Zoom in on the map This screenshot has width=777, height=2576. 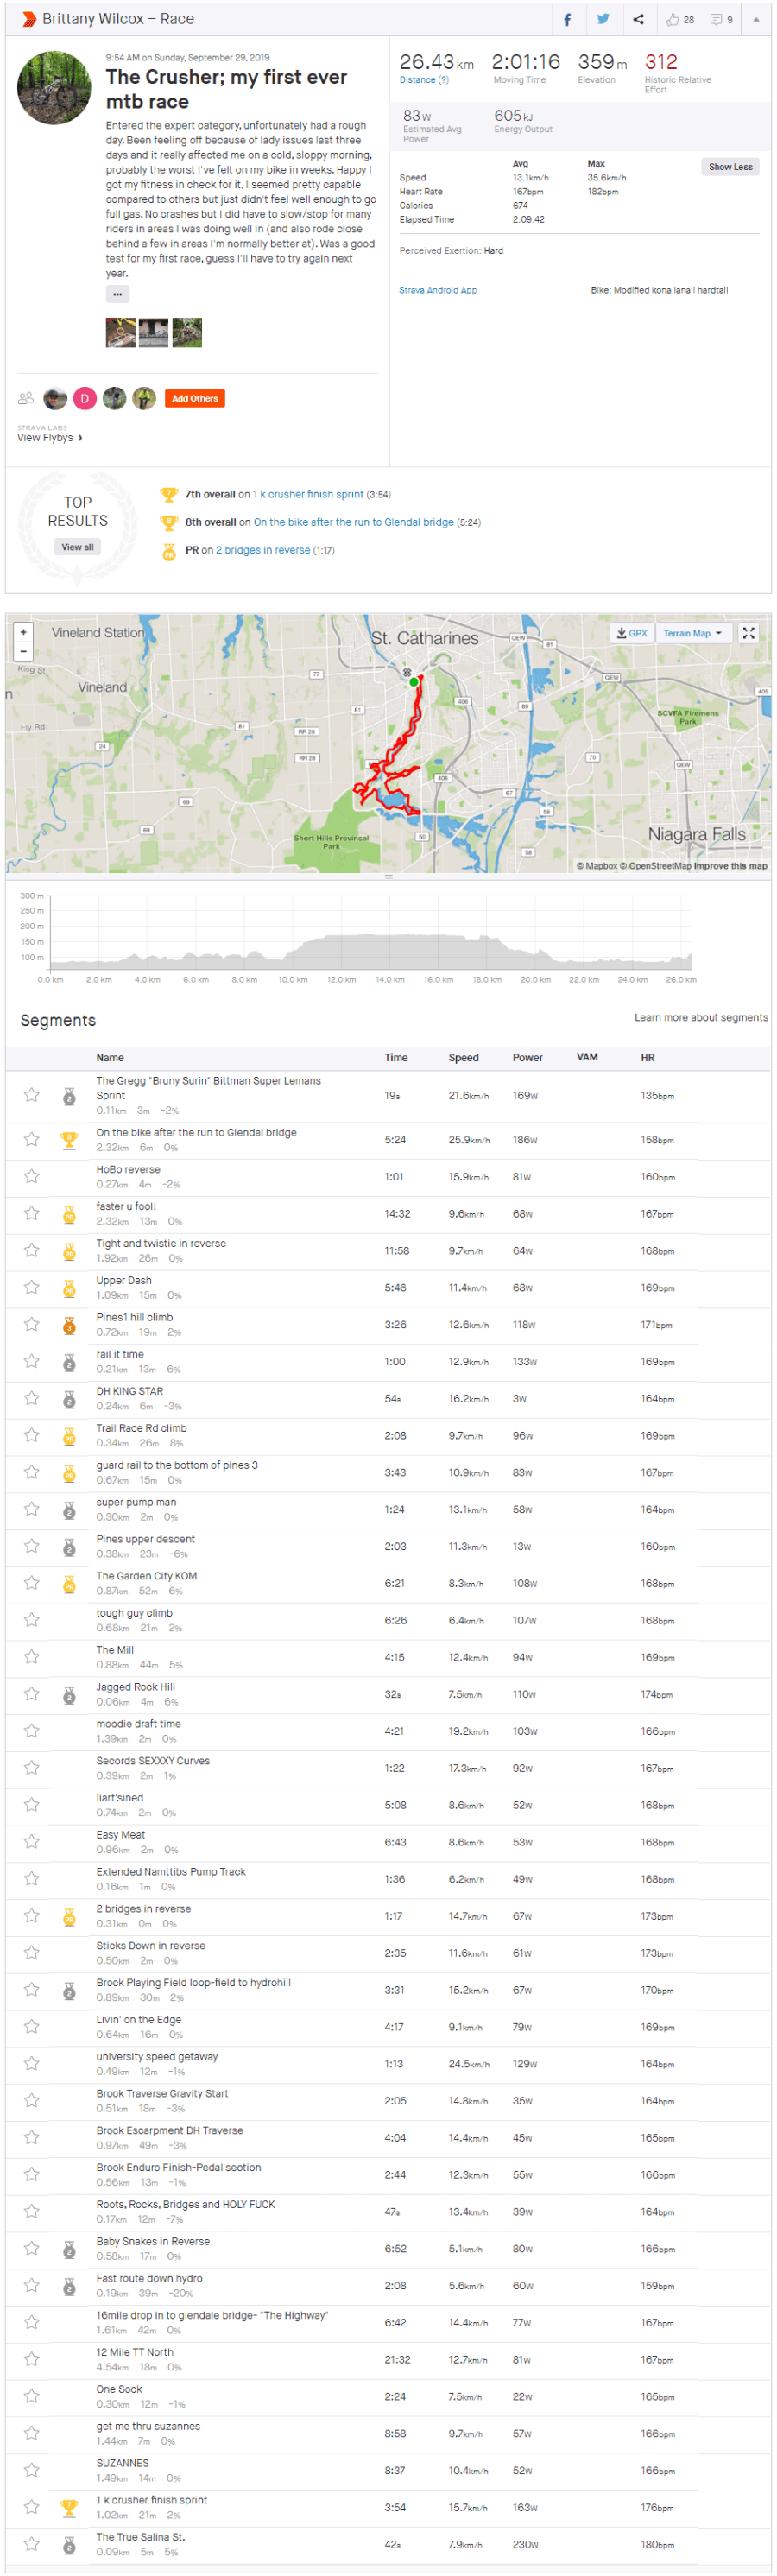(x=24, y=632)
